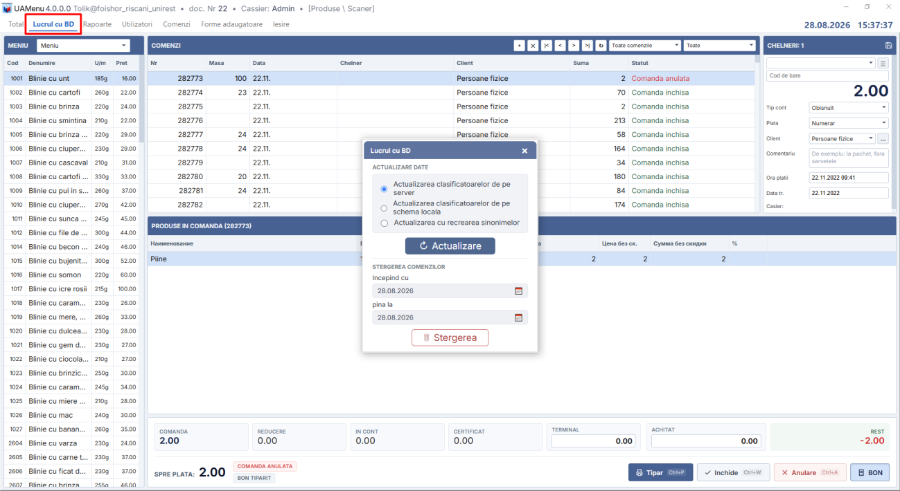Select order row 282782
The height and width of the screenshot is (491, 900).
point(451,204)
